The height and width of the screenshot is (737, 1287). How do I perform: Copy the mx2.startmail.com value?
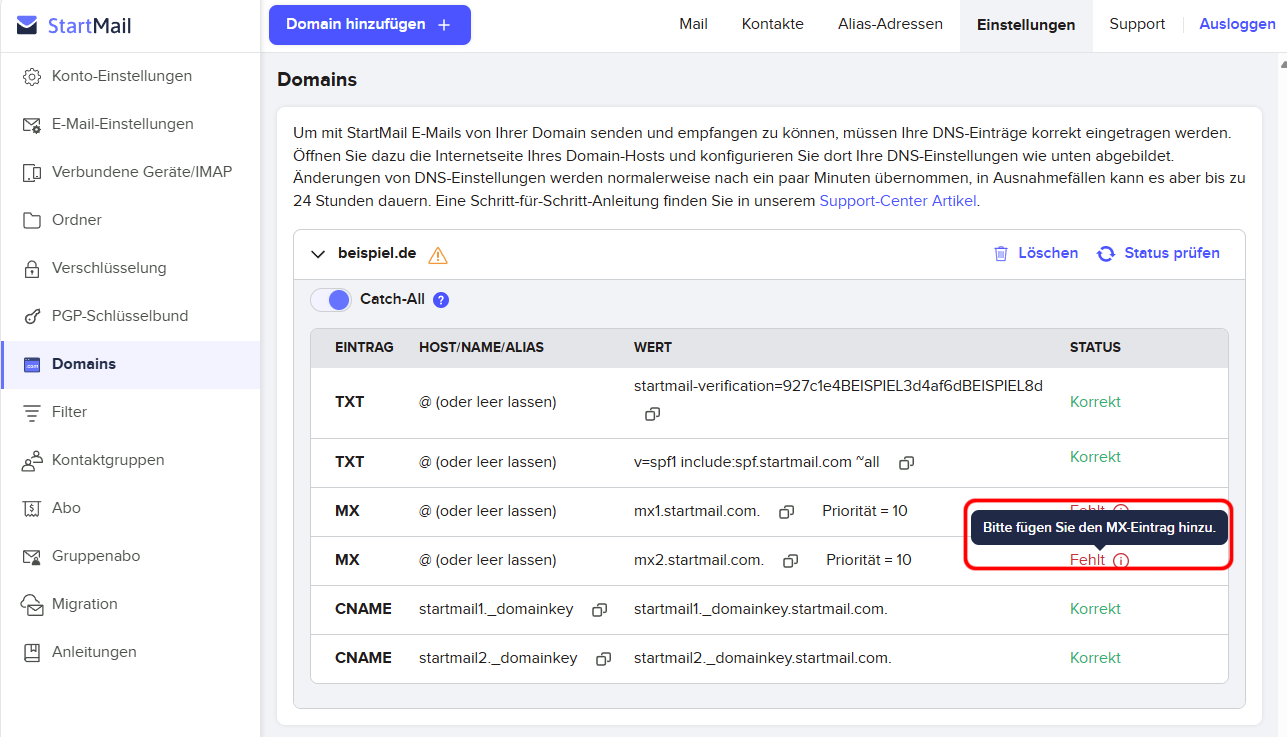click(x=790, y=561)
